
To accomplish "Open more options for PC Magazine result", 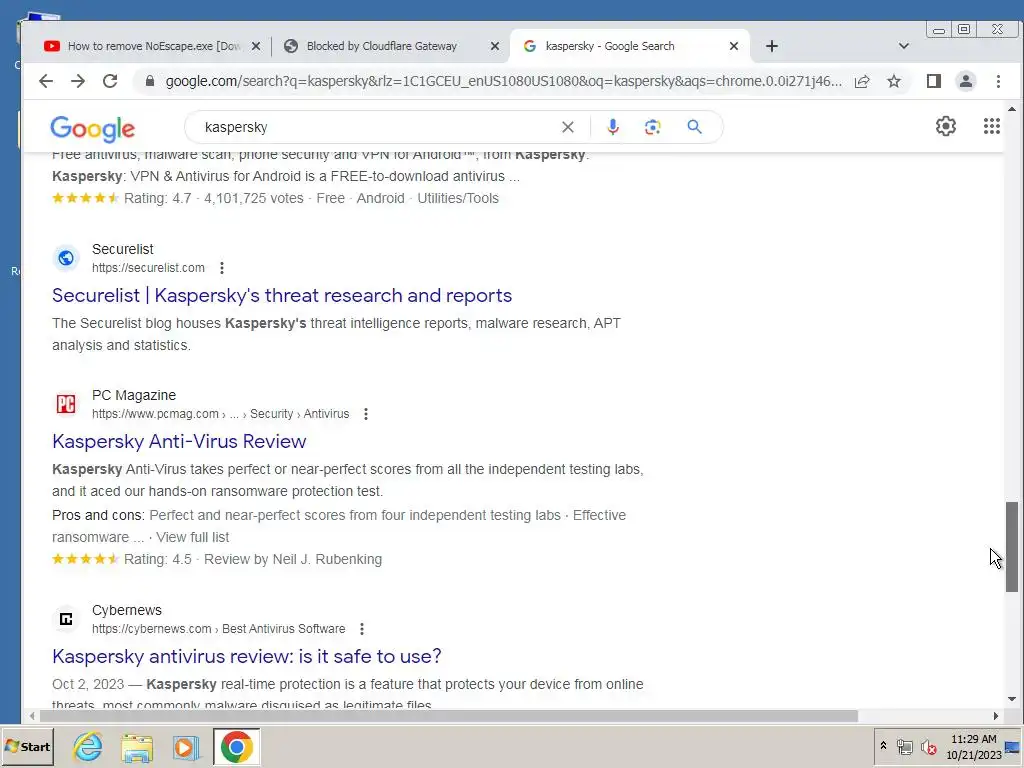I will (x=366, y=414).
